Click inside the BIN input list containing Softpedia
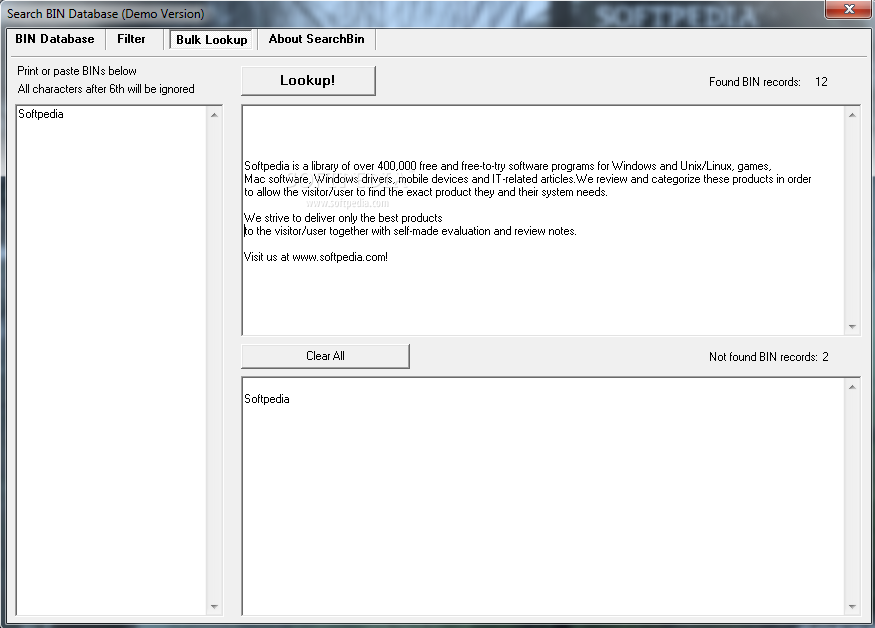This screenshot has width=875, height=628. [112, 360]
